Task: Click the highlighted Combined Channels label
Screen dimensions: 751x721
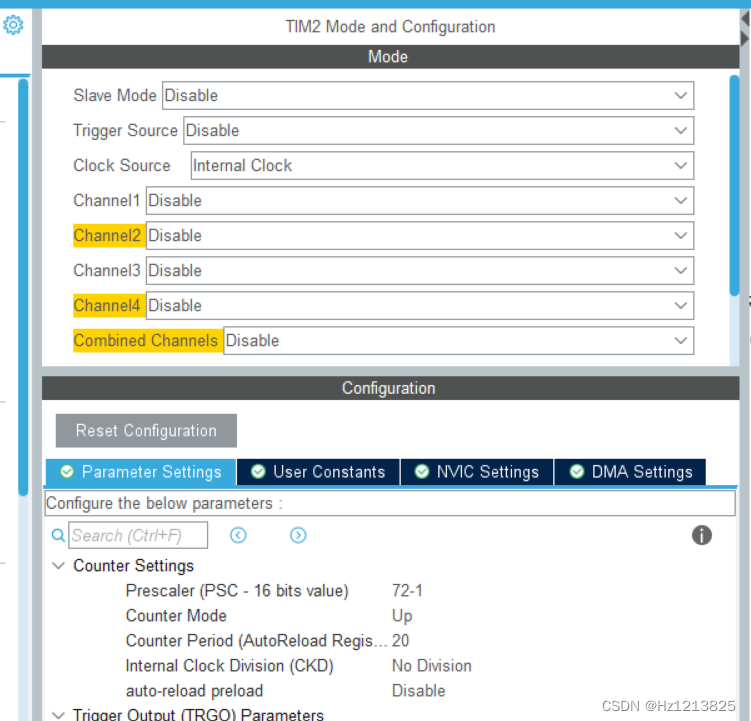Action: click(148, 341)
